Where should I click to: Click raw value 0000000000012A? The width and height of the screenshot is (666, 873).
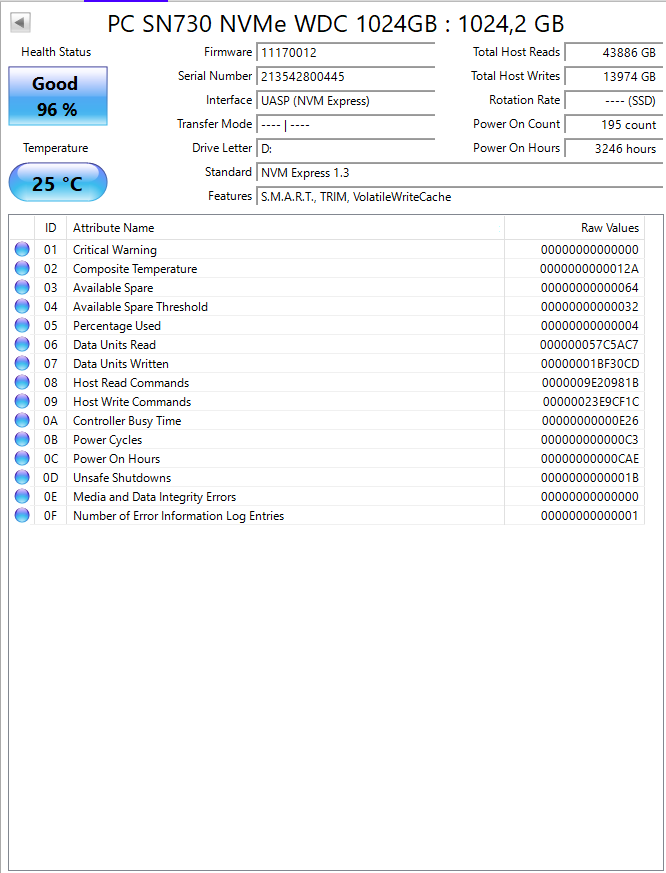[589, 269]
